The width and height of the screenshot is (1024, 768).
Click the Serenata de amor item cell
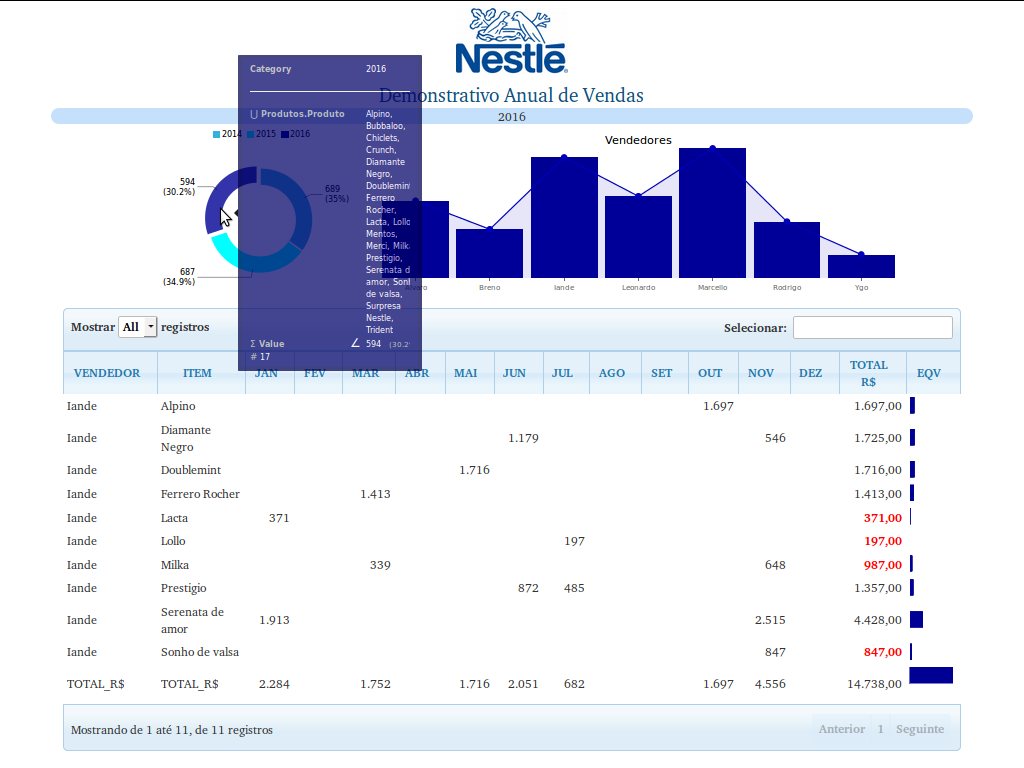point(192,620)
